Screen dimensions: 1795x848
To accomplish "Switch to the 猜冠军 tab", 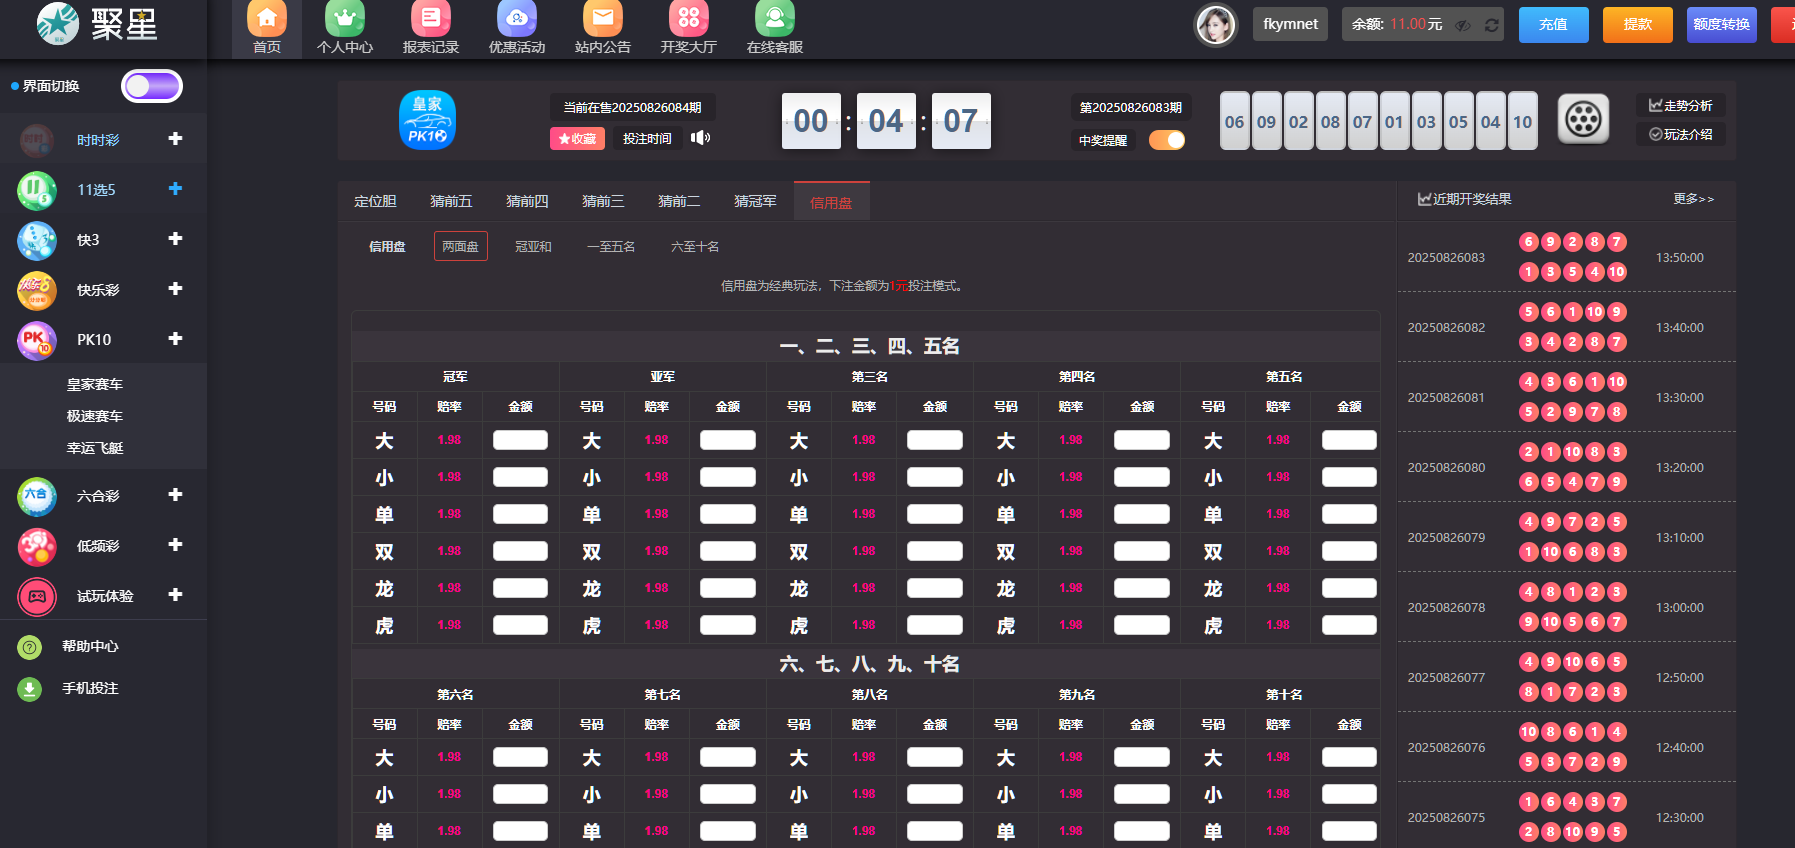I will click(x=755, y=201).
